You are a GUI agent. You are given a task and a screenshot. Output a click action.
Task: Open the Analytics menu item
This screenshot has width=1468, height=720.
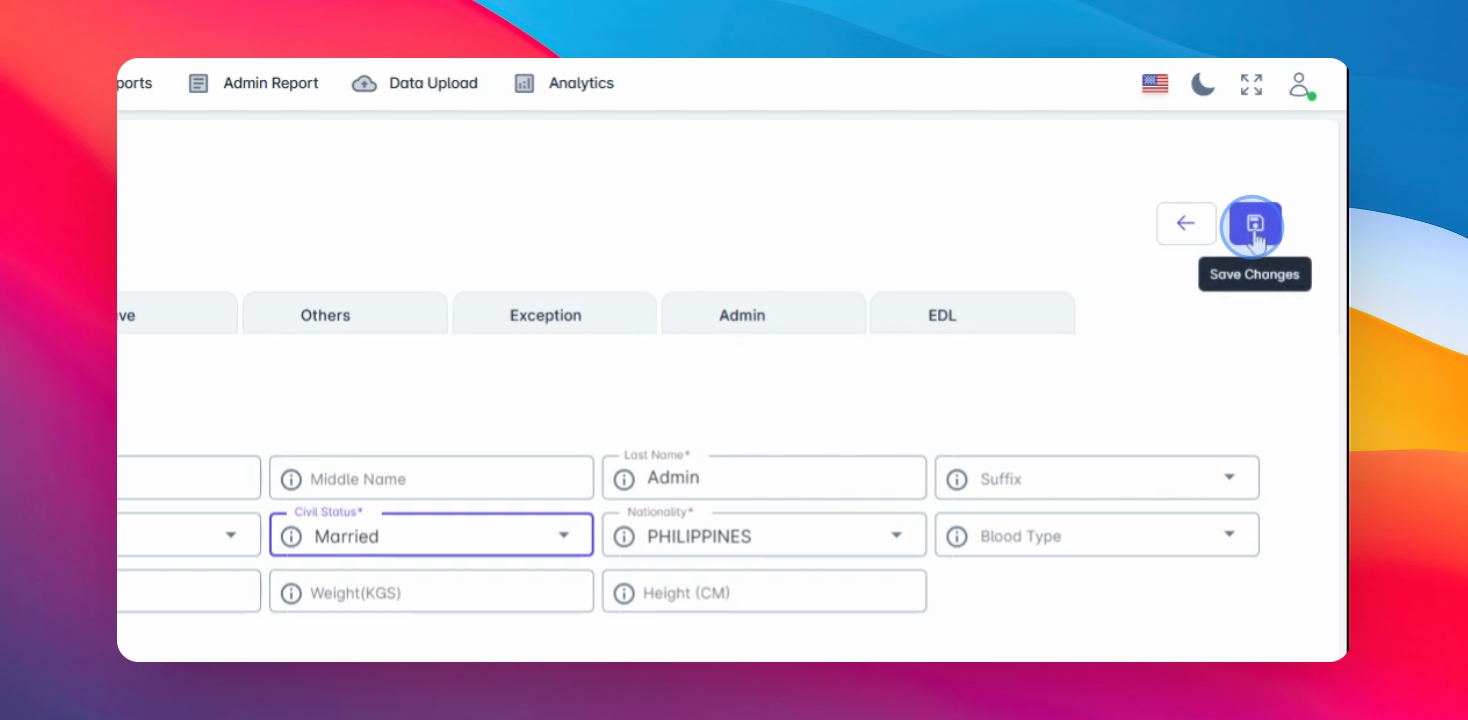[x=564, y=84]
